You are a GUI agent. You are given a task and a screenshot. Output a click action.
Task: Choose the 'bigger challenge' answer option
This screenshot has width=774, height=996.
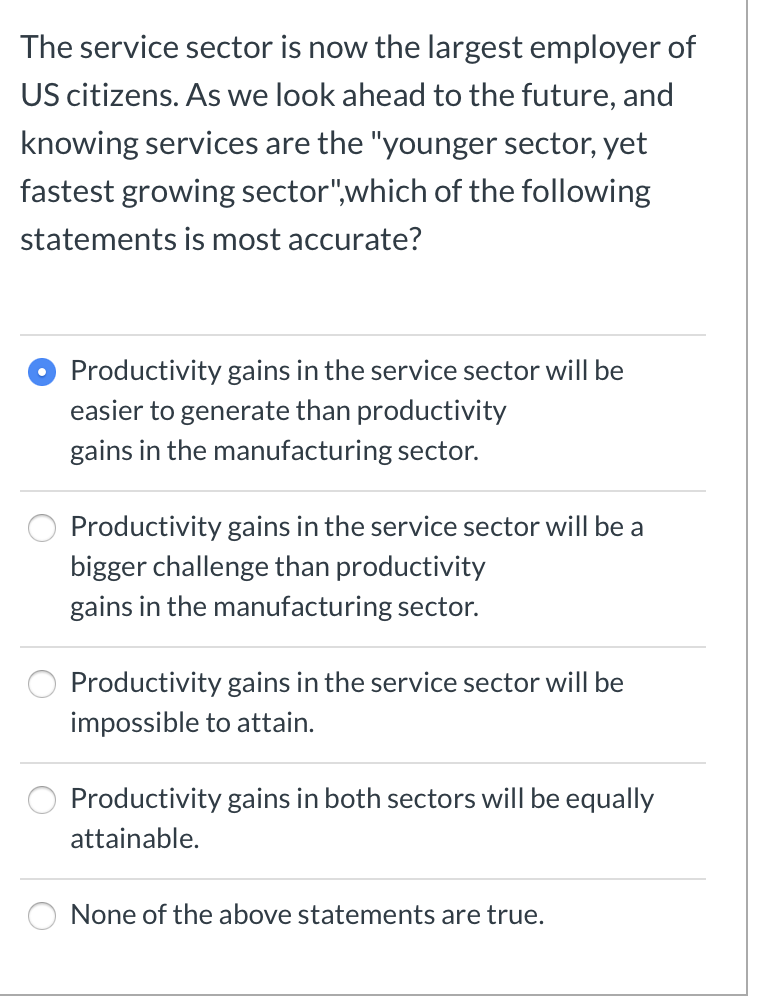point(41,528)
